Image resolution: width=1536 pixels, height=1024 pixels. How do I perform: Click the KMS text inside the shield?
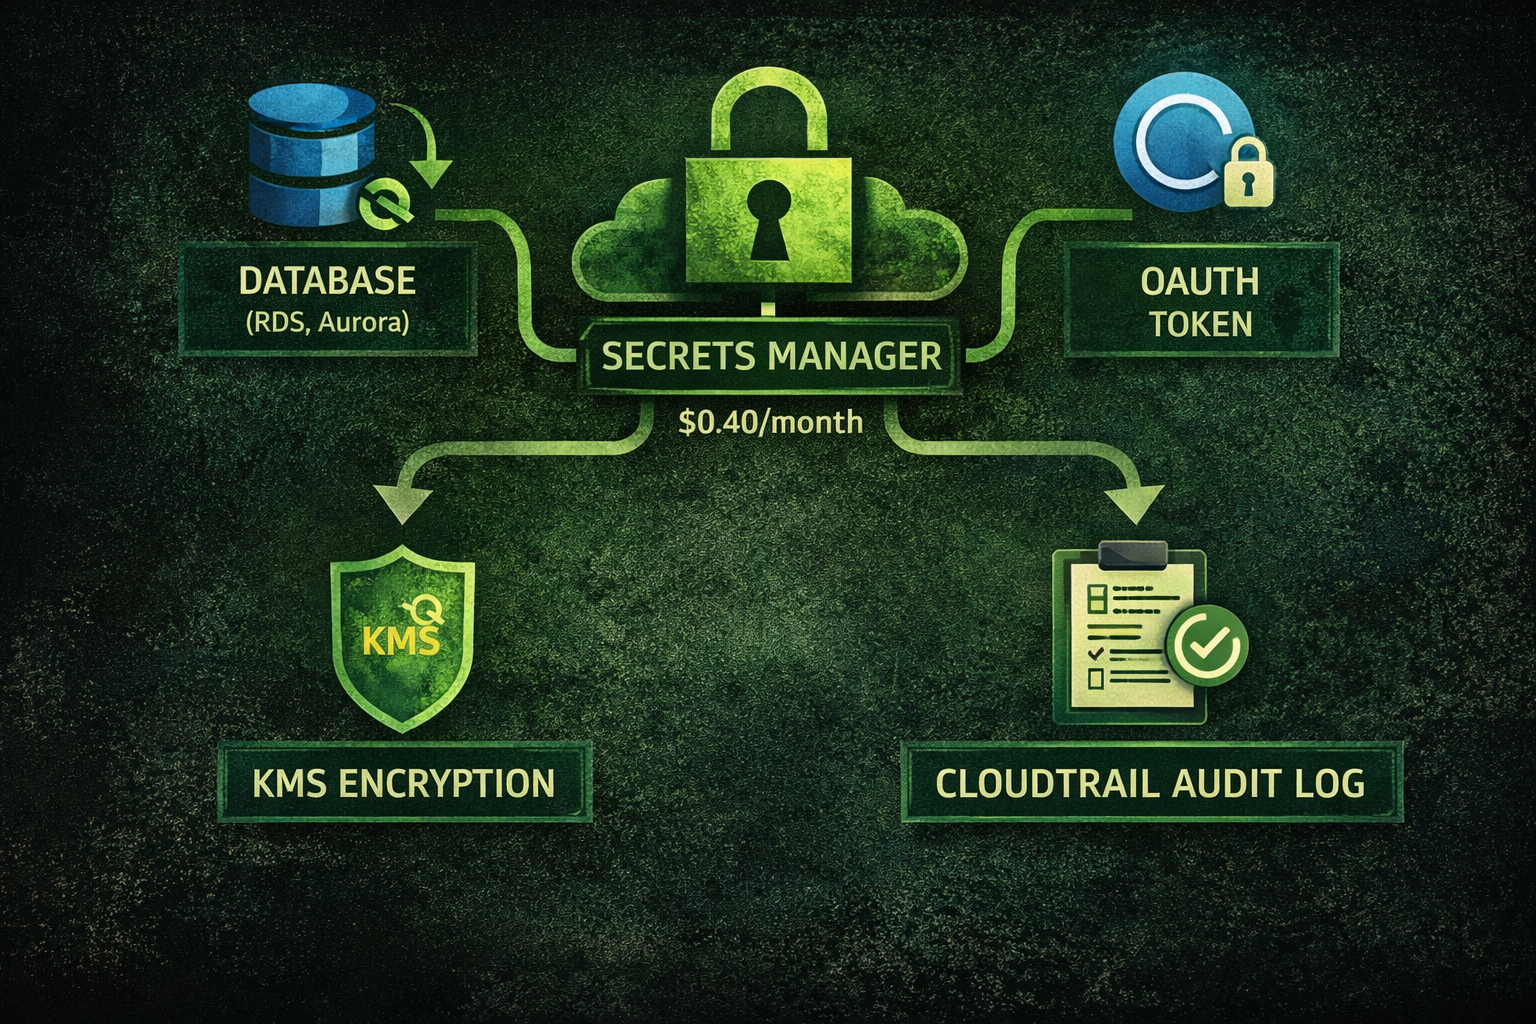[x=400, y=640]
